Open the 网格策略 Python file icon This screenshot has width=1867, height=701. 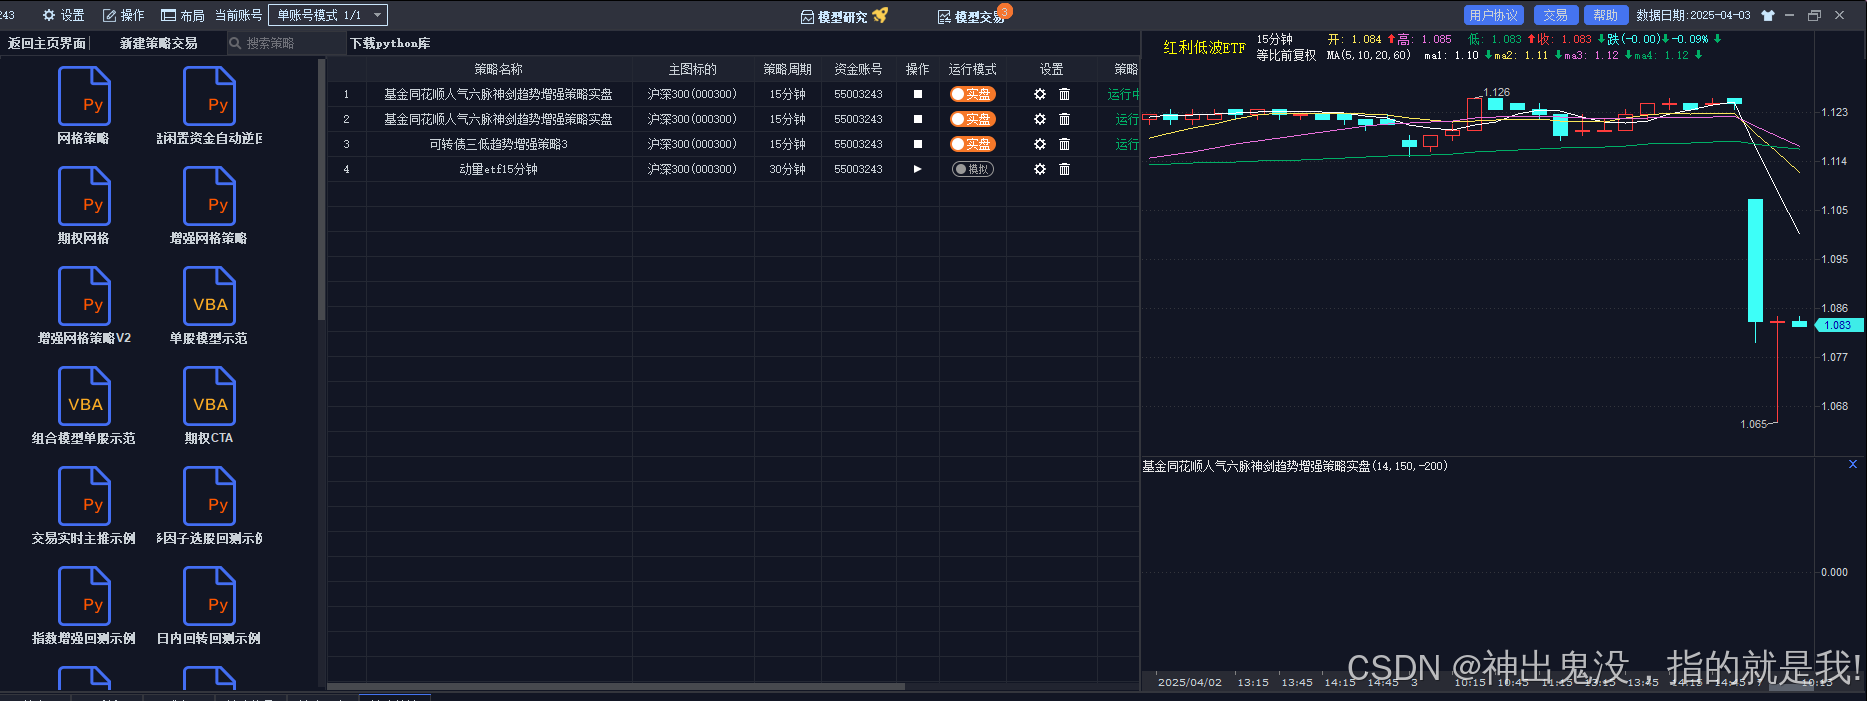pos(84,96)
